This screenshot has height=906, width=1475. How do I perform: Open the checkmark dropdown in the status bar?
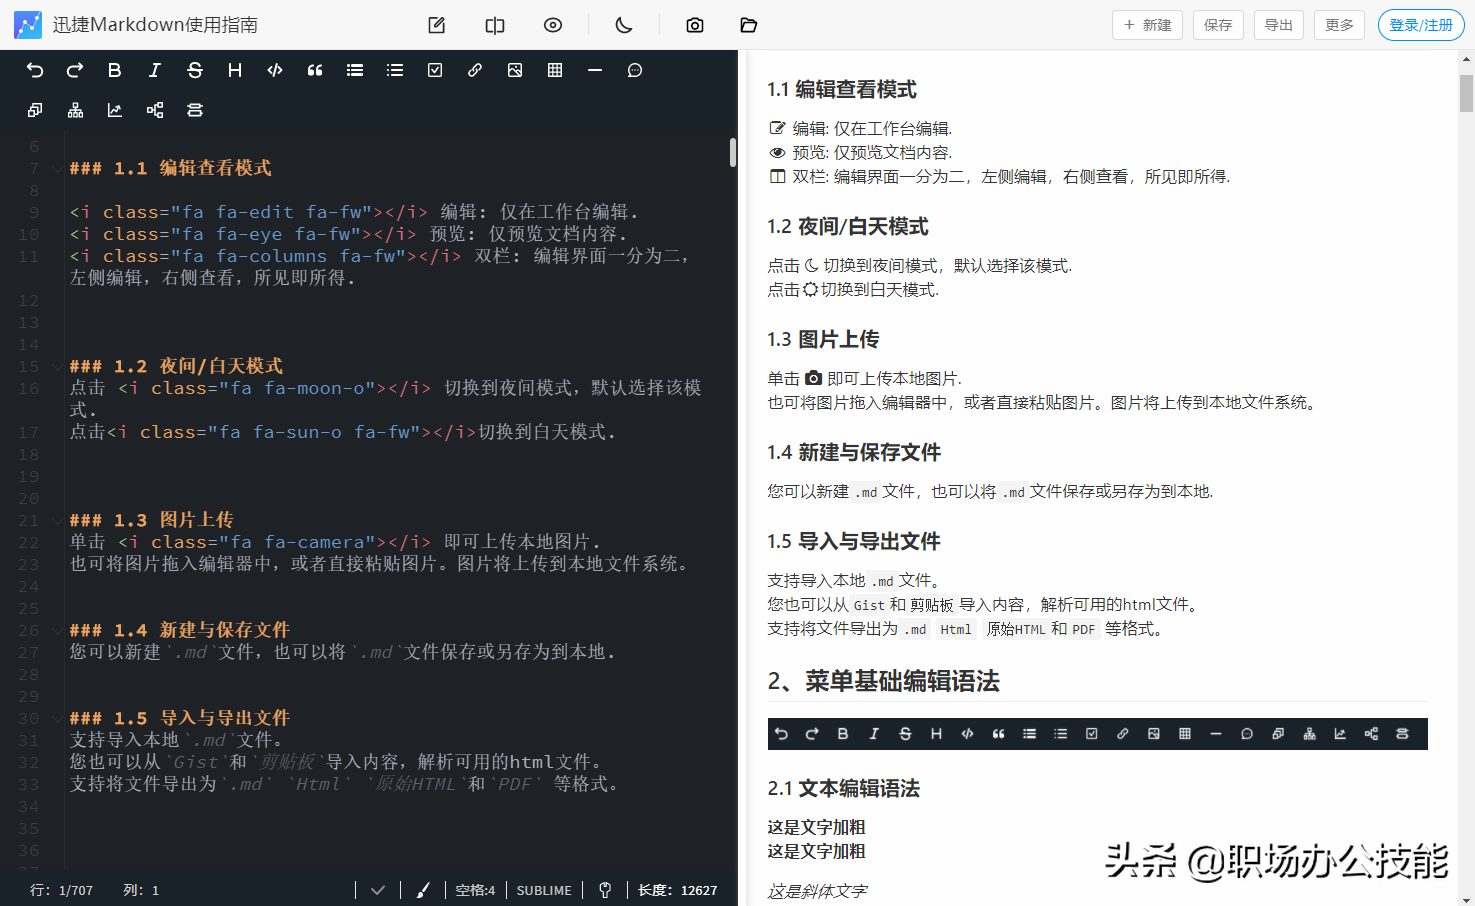378,889
